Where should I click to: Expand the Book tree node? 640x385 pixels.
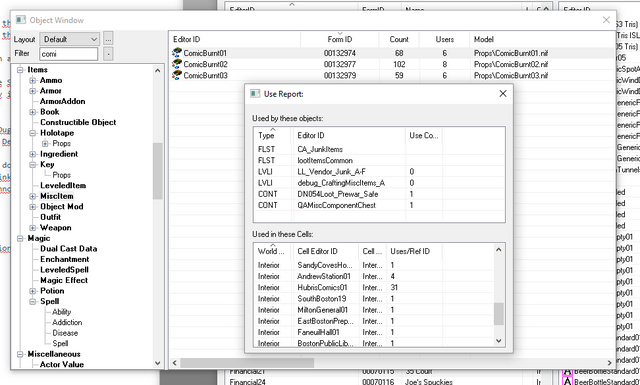click(33, 112)
